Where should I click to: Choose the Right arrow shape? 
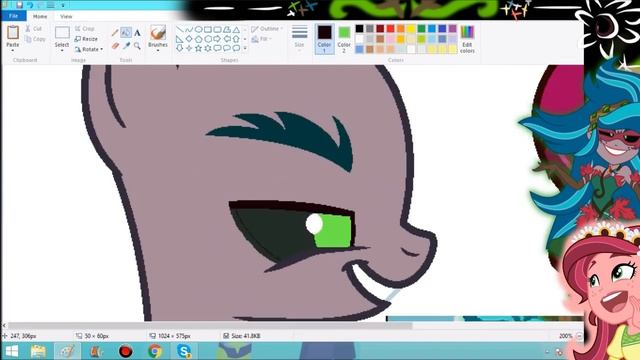click(x=217, y=39)
